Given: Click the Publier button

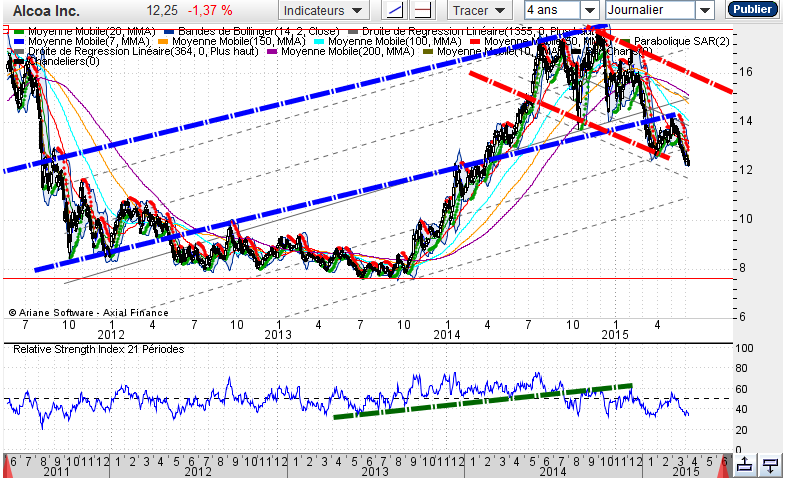Looking at the screenshot, I should 752,10.
